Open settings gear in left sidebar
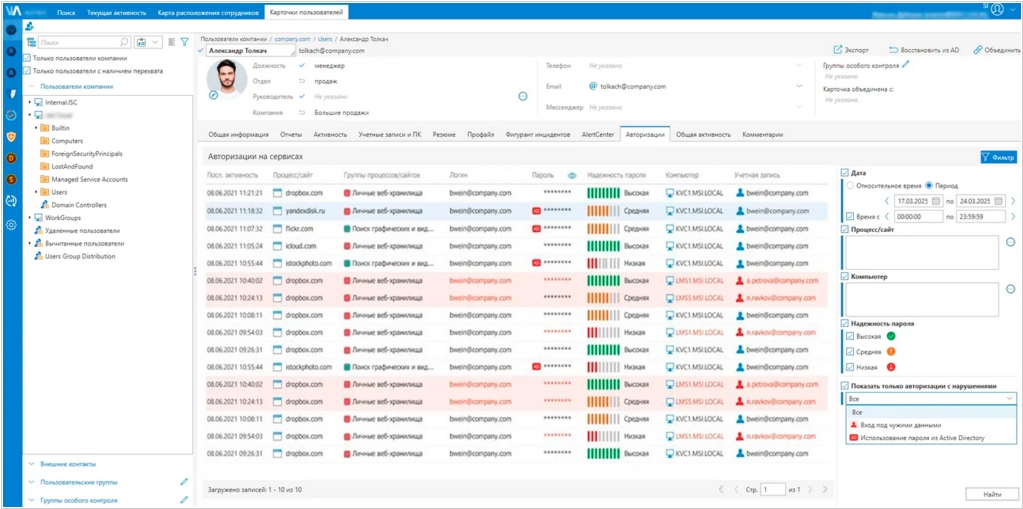The width and height of the screenshot is (1023, 509). tap(11, 225)
